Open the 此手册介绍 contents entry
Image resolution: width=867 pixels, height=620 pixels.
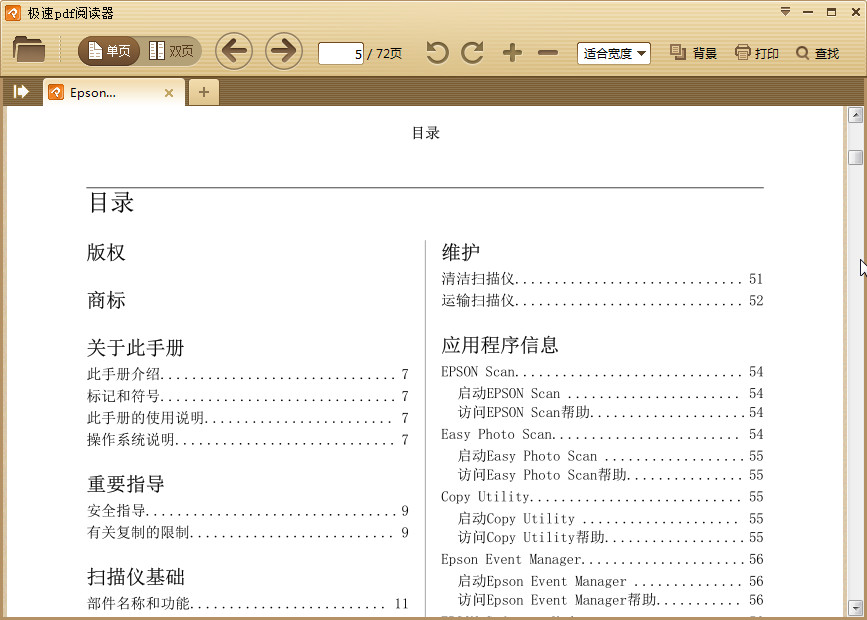pyautogui.click(x=248, y=374)
